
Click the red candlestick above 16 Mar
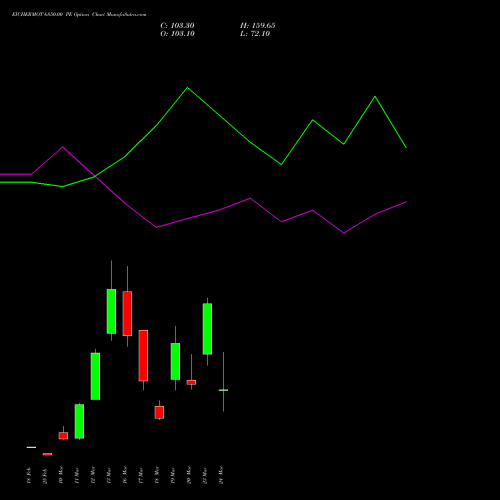click(127, 313)
